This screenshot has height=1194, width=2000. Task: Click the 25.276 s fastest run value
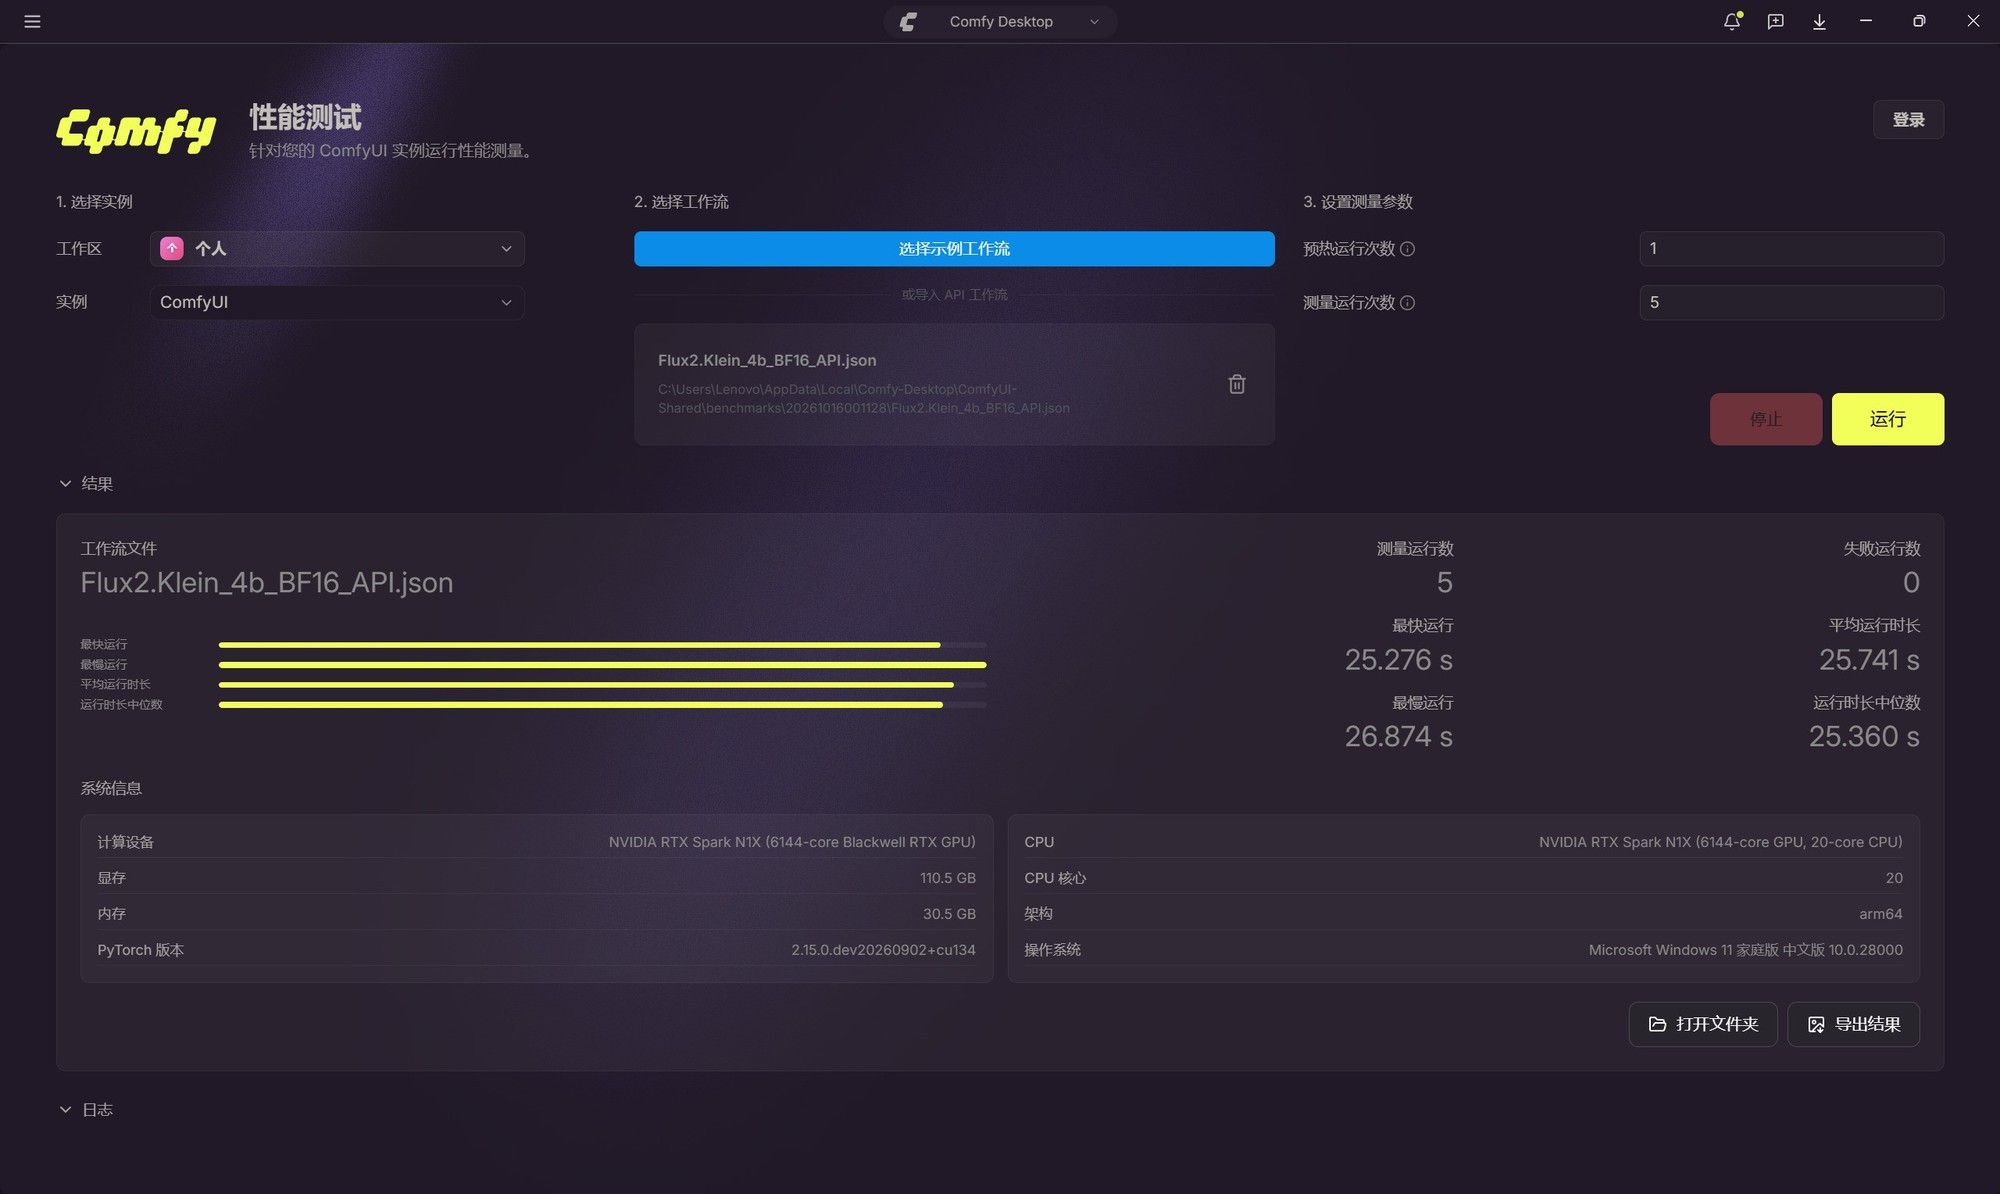(x=1398, y=660)
